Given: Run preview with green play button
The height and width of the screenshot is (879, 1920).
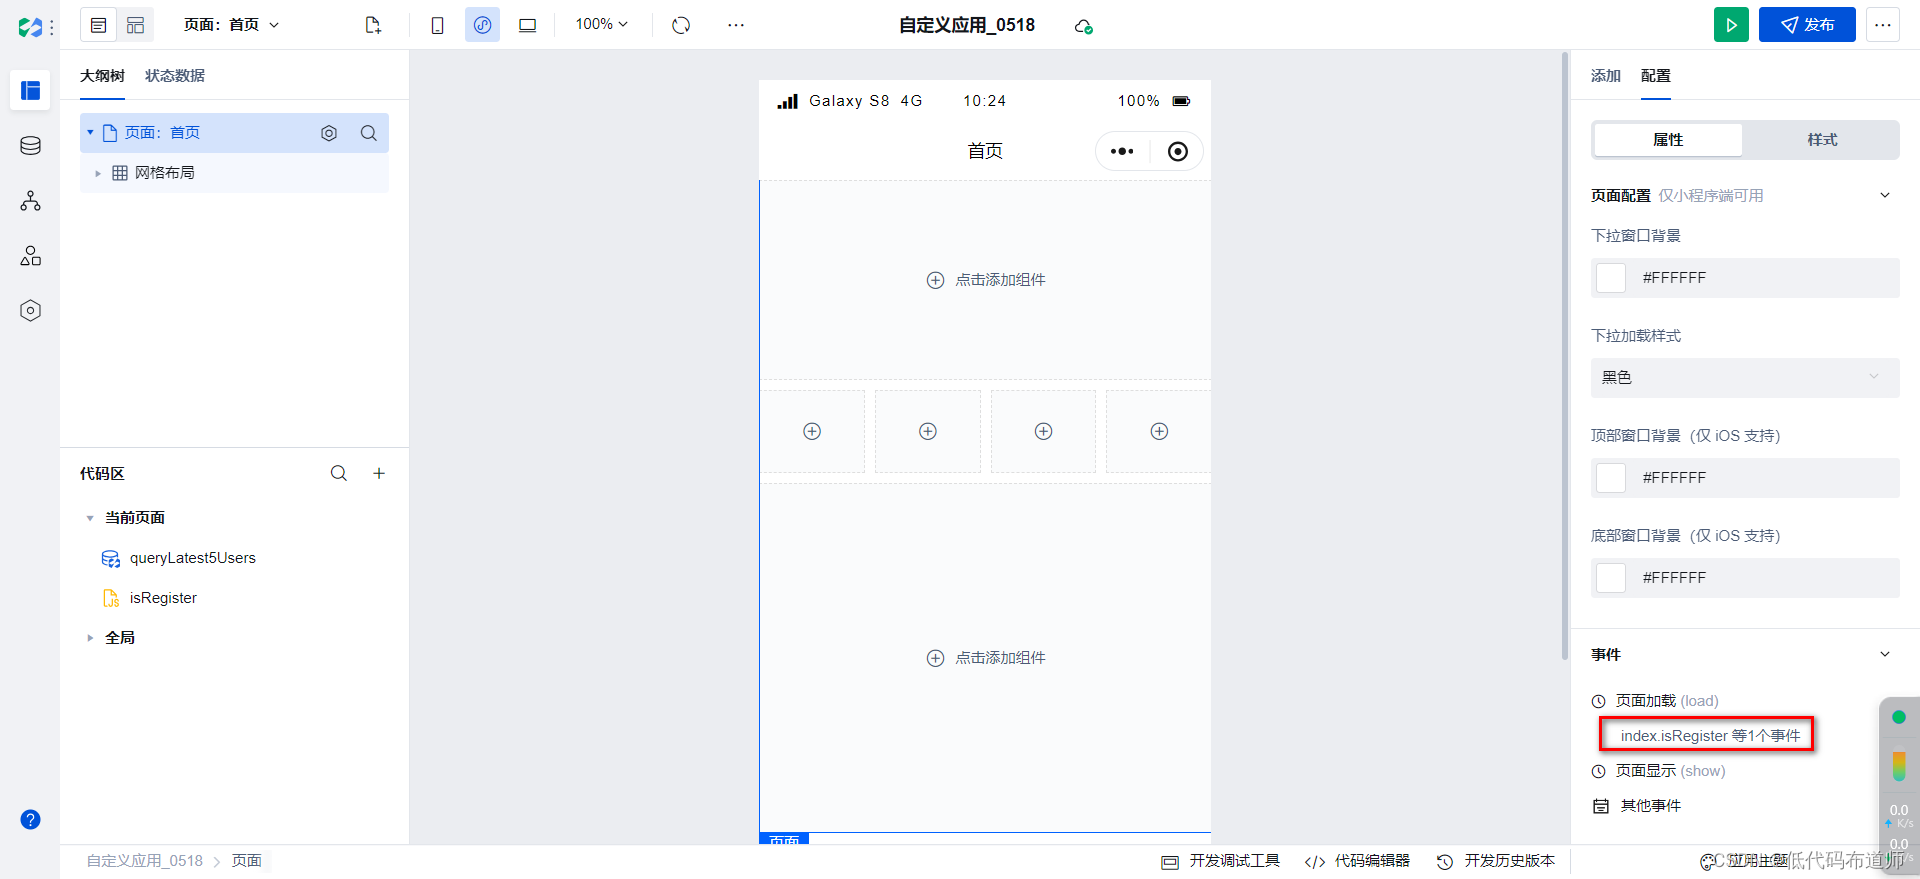Looking at the screenshot, I should pyautogui.click(x=1731, y=25).
